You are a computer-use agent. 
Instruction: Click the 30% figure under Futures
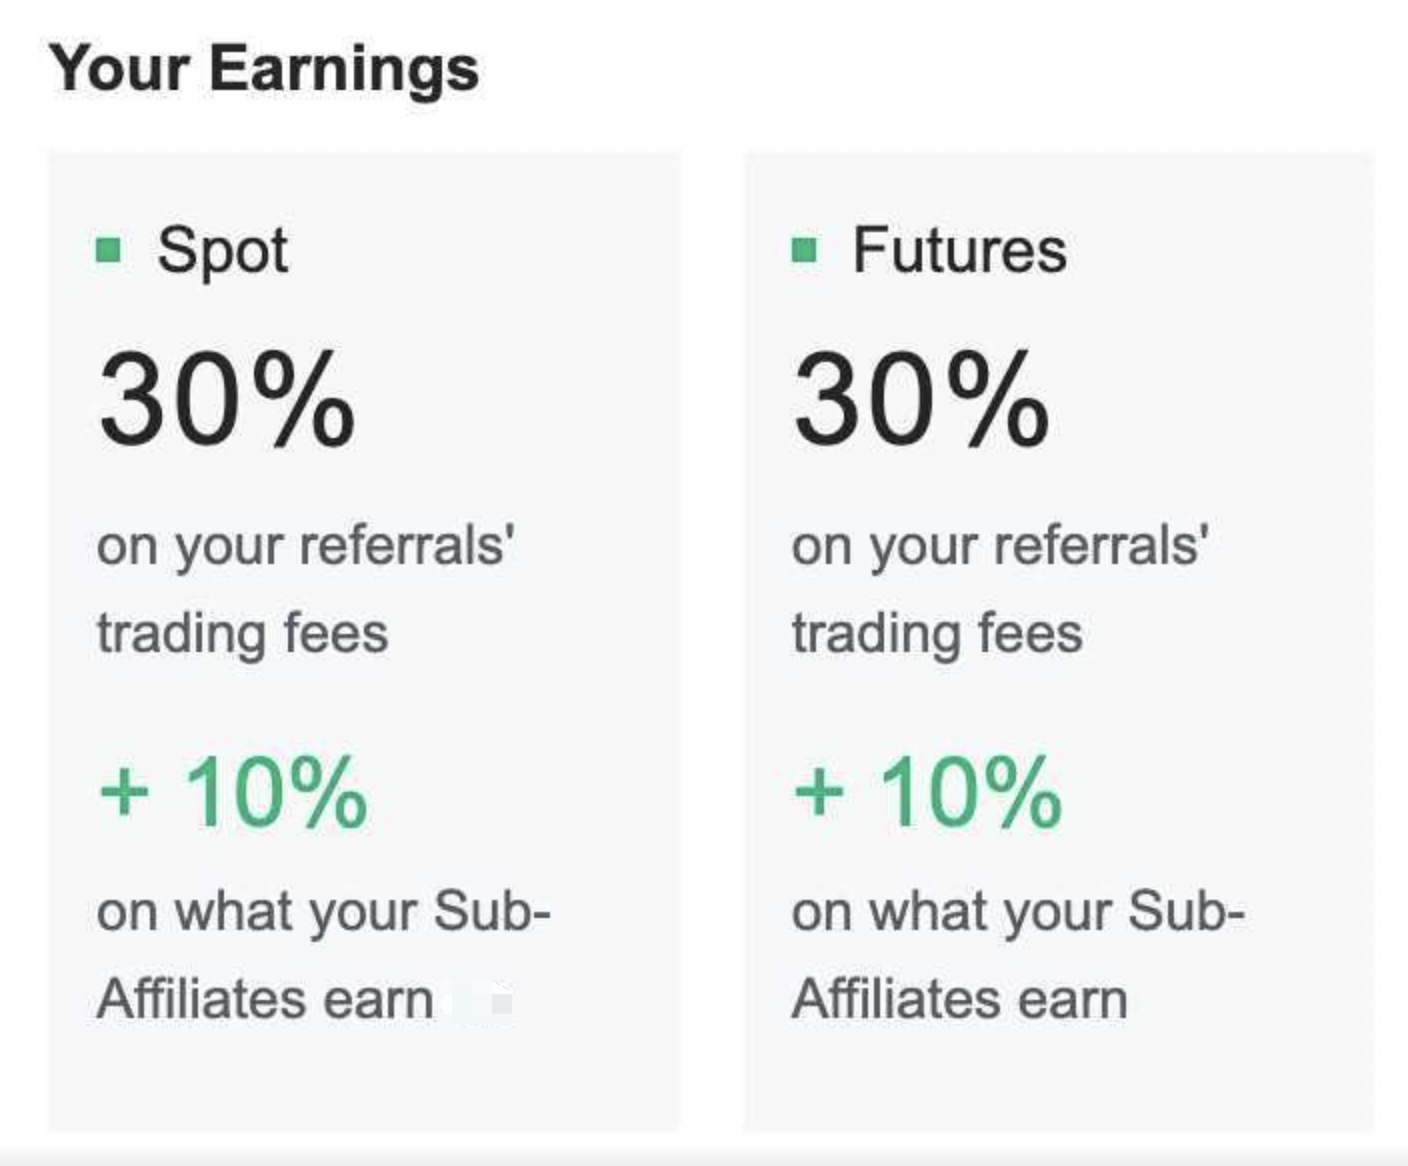point(921,400)
